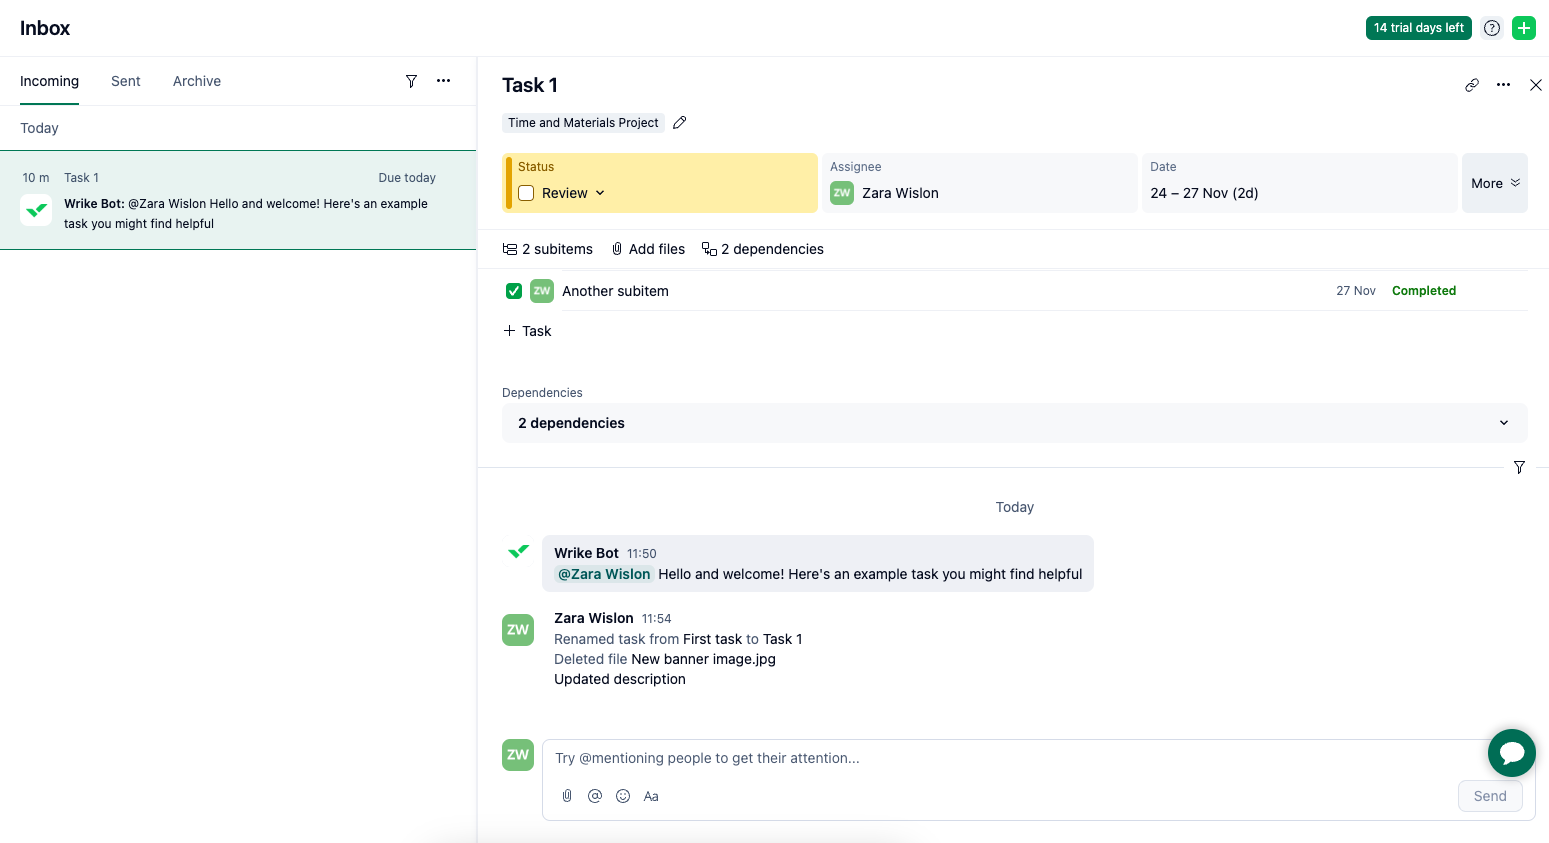Mark Task 1 complete via Review checkbox

[x=526, y=193]
